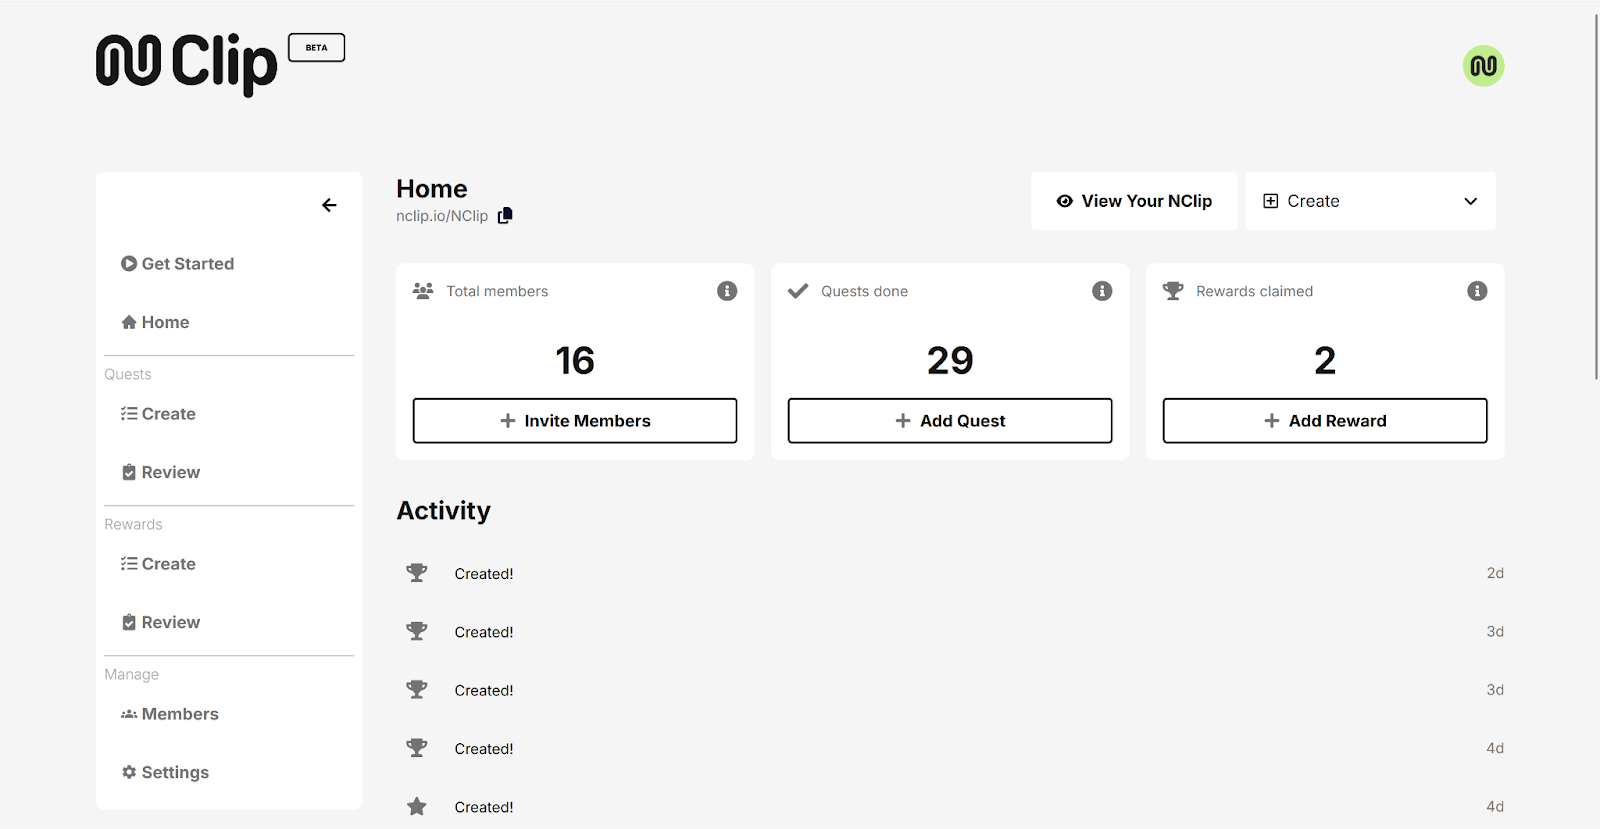Open Settings in the sidebar
Viewport: 1600px width, 829px height.
tap(165, 772)
